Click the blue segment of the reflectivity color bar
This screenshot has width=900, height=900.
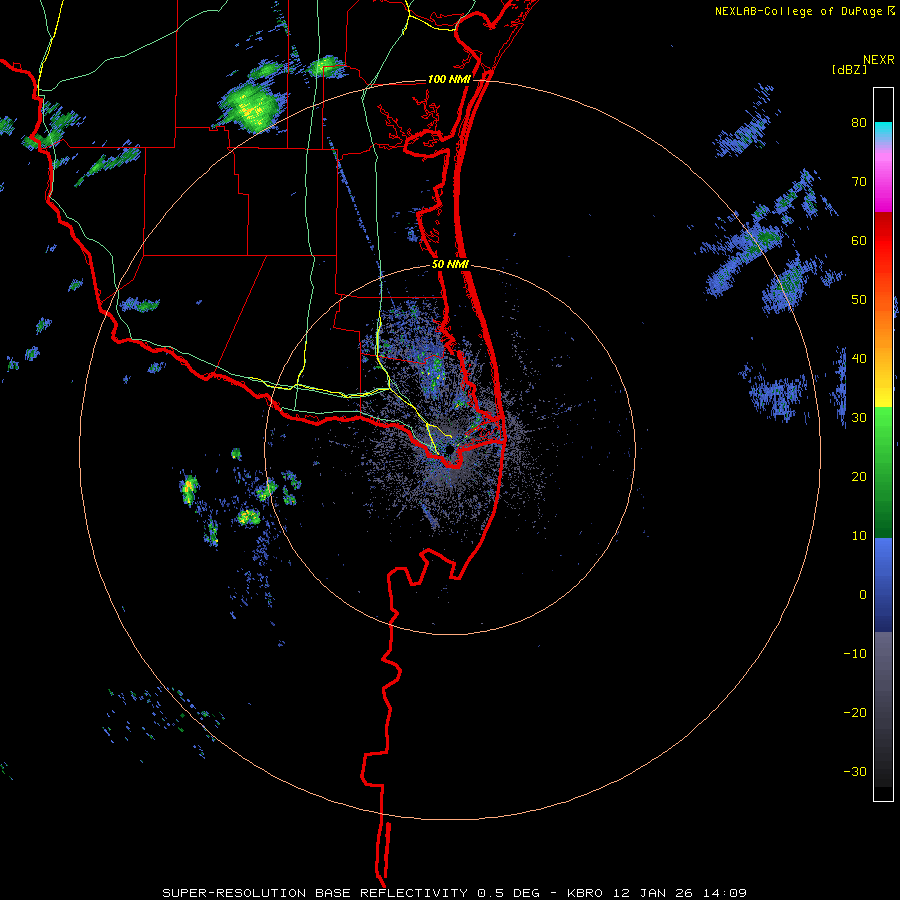click(883, 585)
